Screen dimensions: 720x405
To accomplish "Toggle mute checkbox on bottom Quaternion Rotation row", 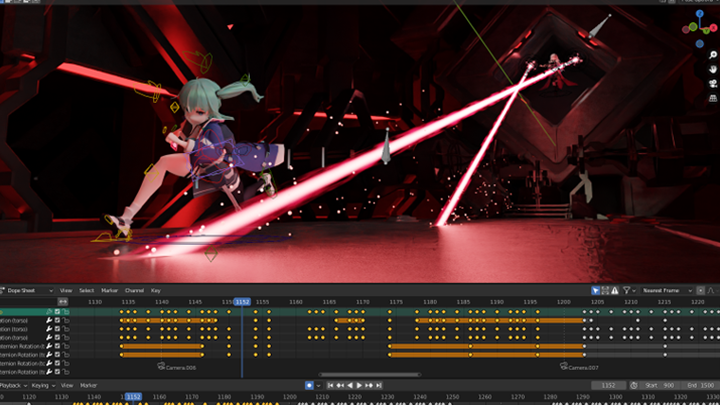I will (57, 372).
